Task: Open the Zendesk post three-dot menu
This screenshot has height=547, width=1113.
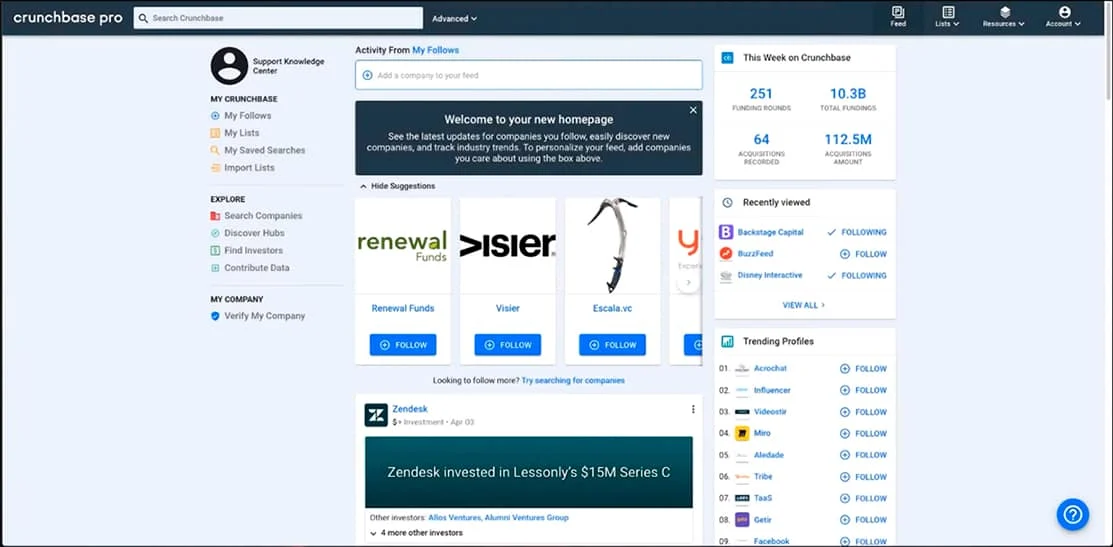Action: 693,409
